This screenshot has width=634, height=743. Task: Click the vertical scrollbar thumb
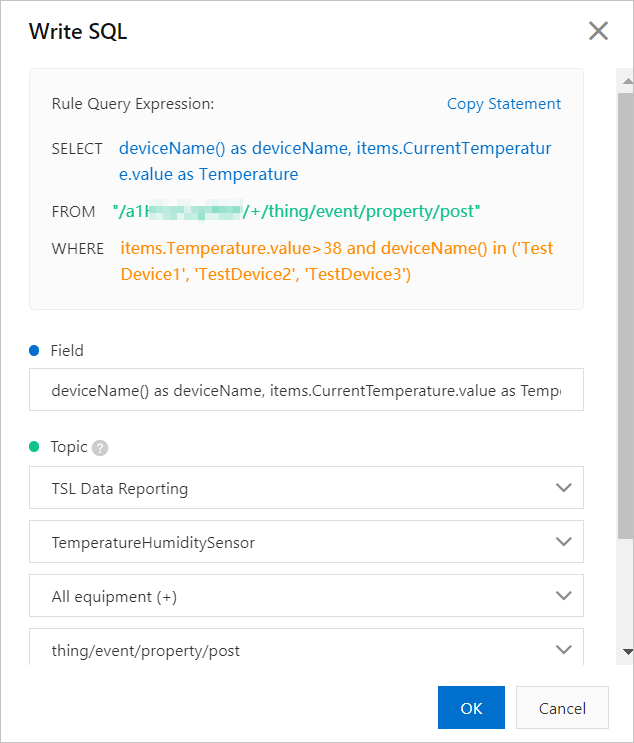(625, 316)
